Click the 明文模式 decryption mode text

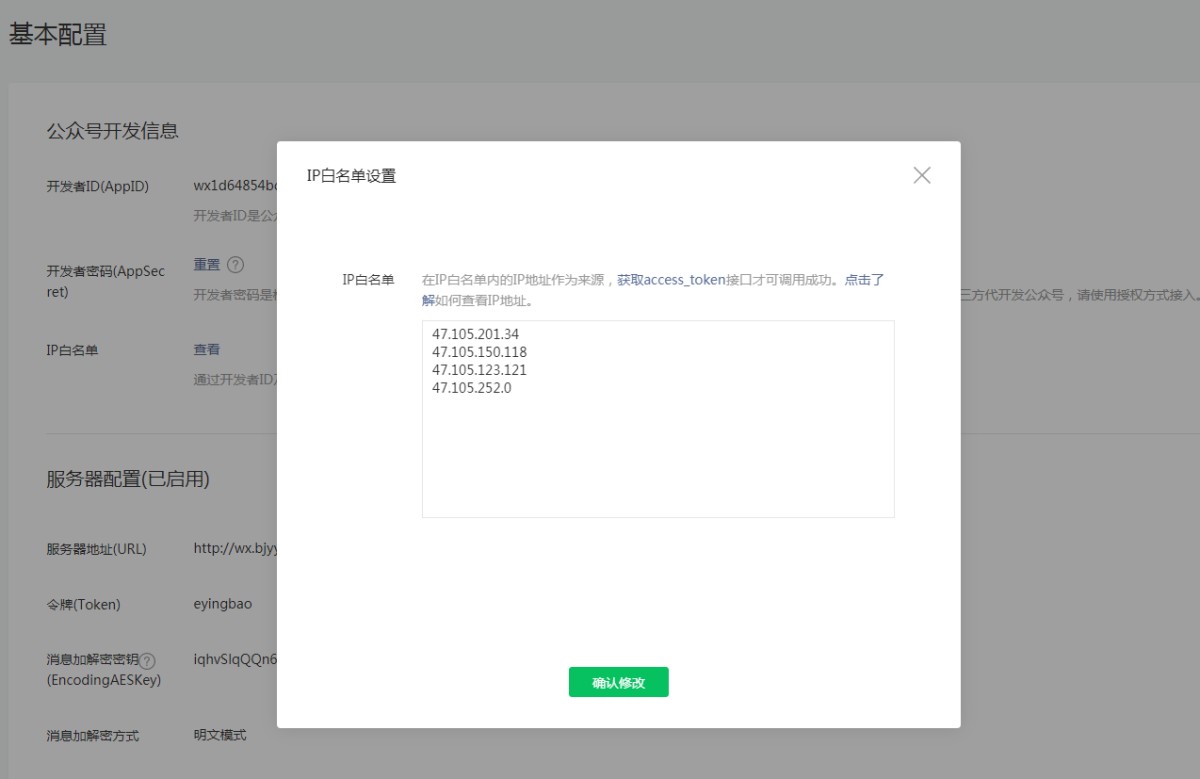tap(219, 735)
